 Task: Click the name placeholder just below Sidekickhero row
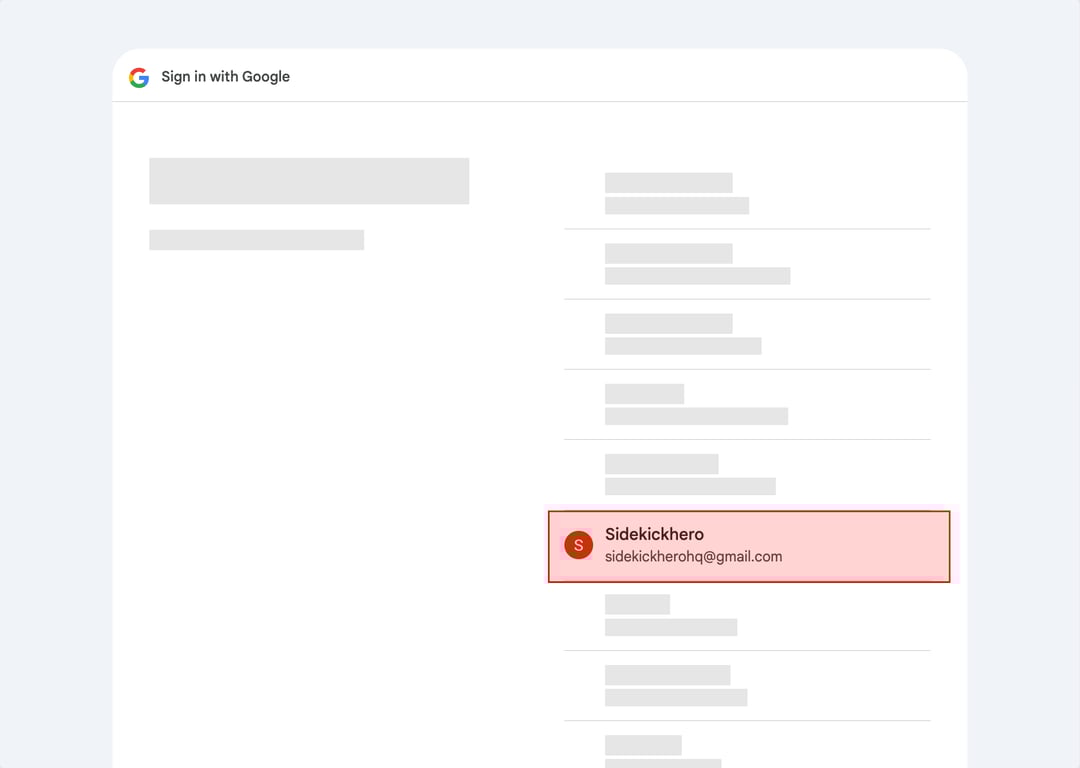pos(637,604)
